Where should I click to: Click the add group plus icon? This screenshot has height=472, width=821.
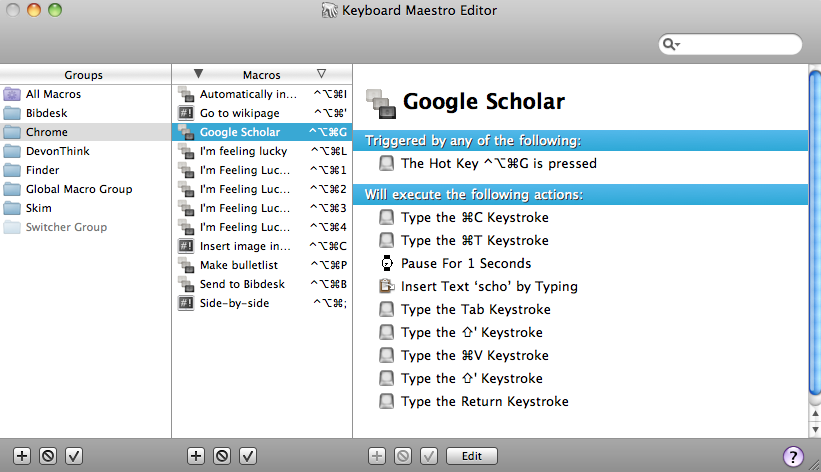pos(22,456)
